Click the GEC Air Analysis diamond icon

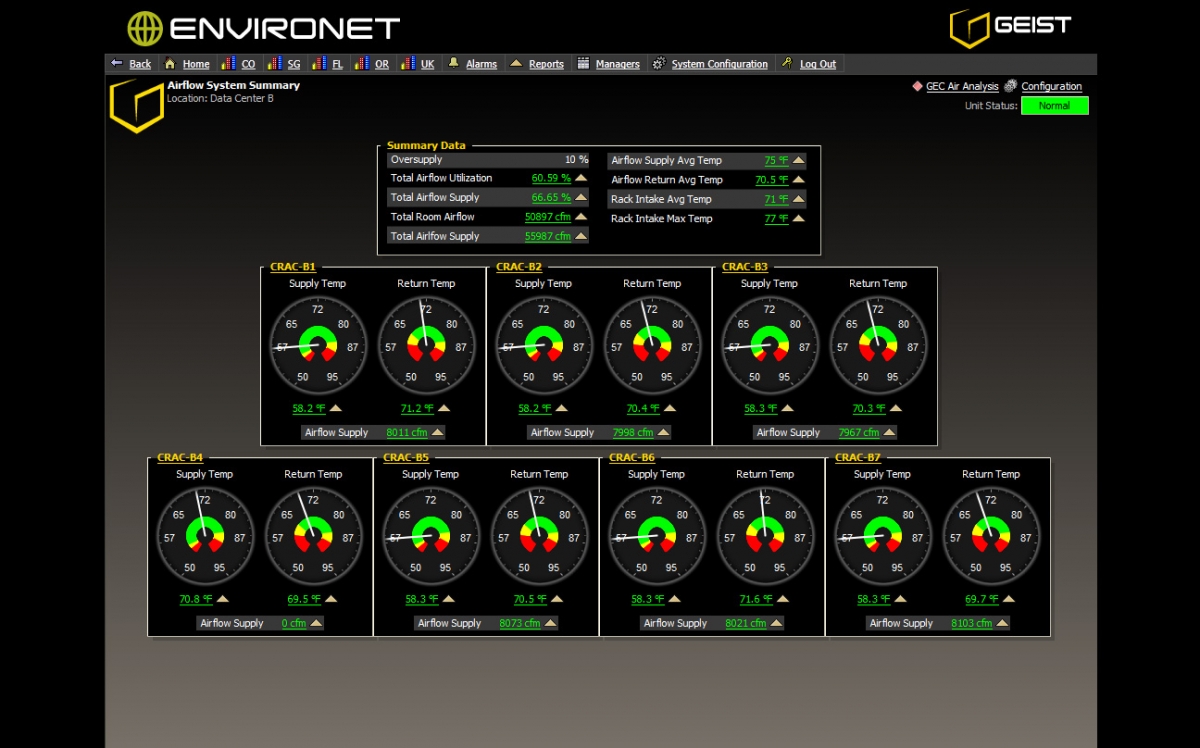tap(917, 86)
